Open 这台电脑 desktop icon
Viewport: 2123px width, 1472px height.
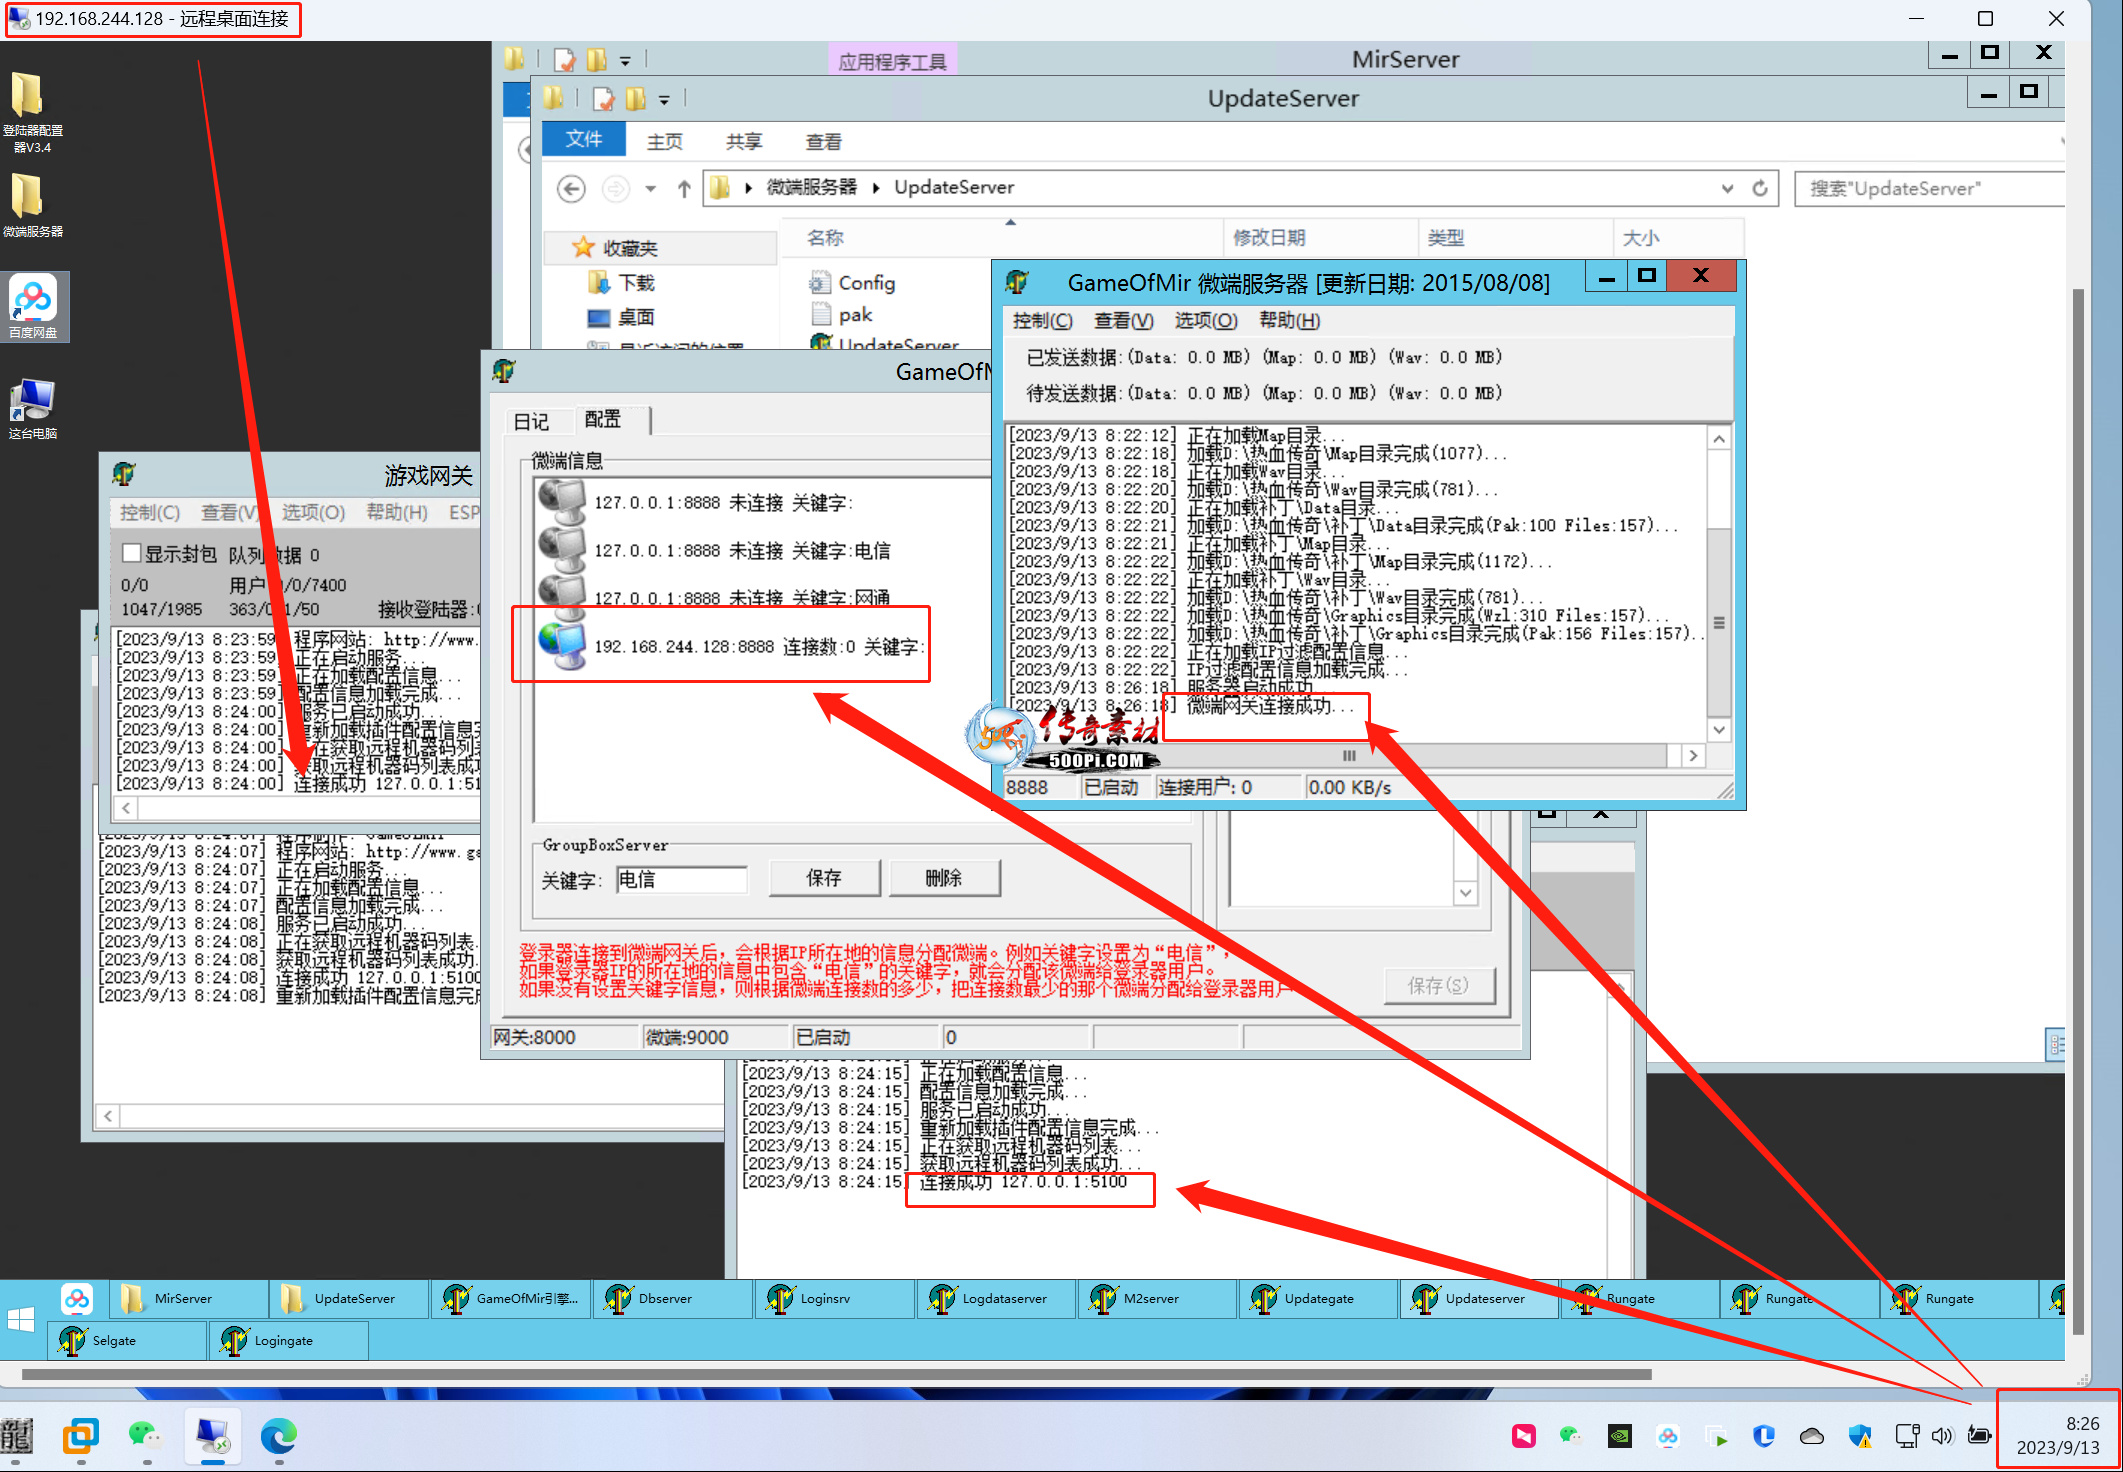(x=33, y=409)
